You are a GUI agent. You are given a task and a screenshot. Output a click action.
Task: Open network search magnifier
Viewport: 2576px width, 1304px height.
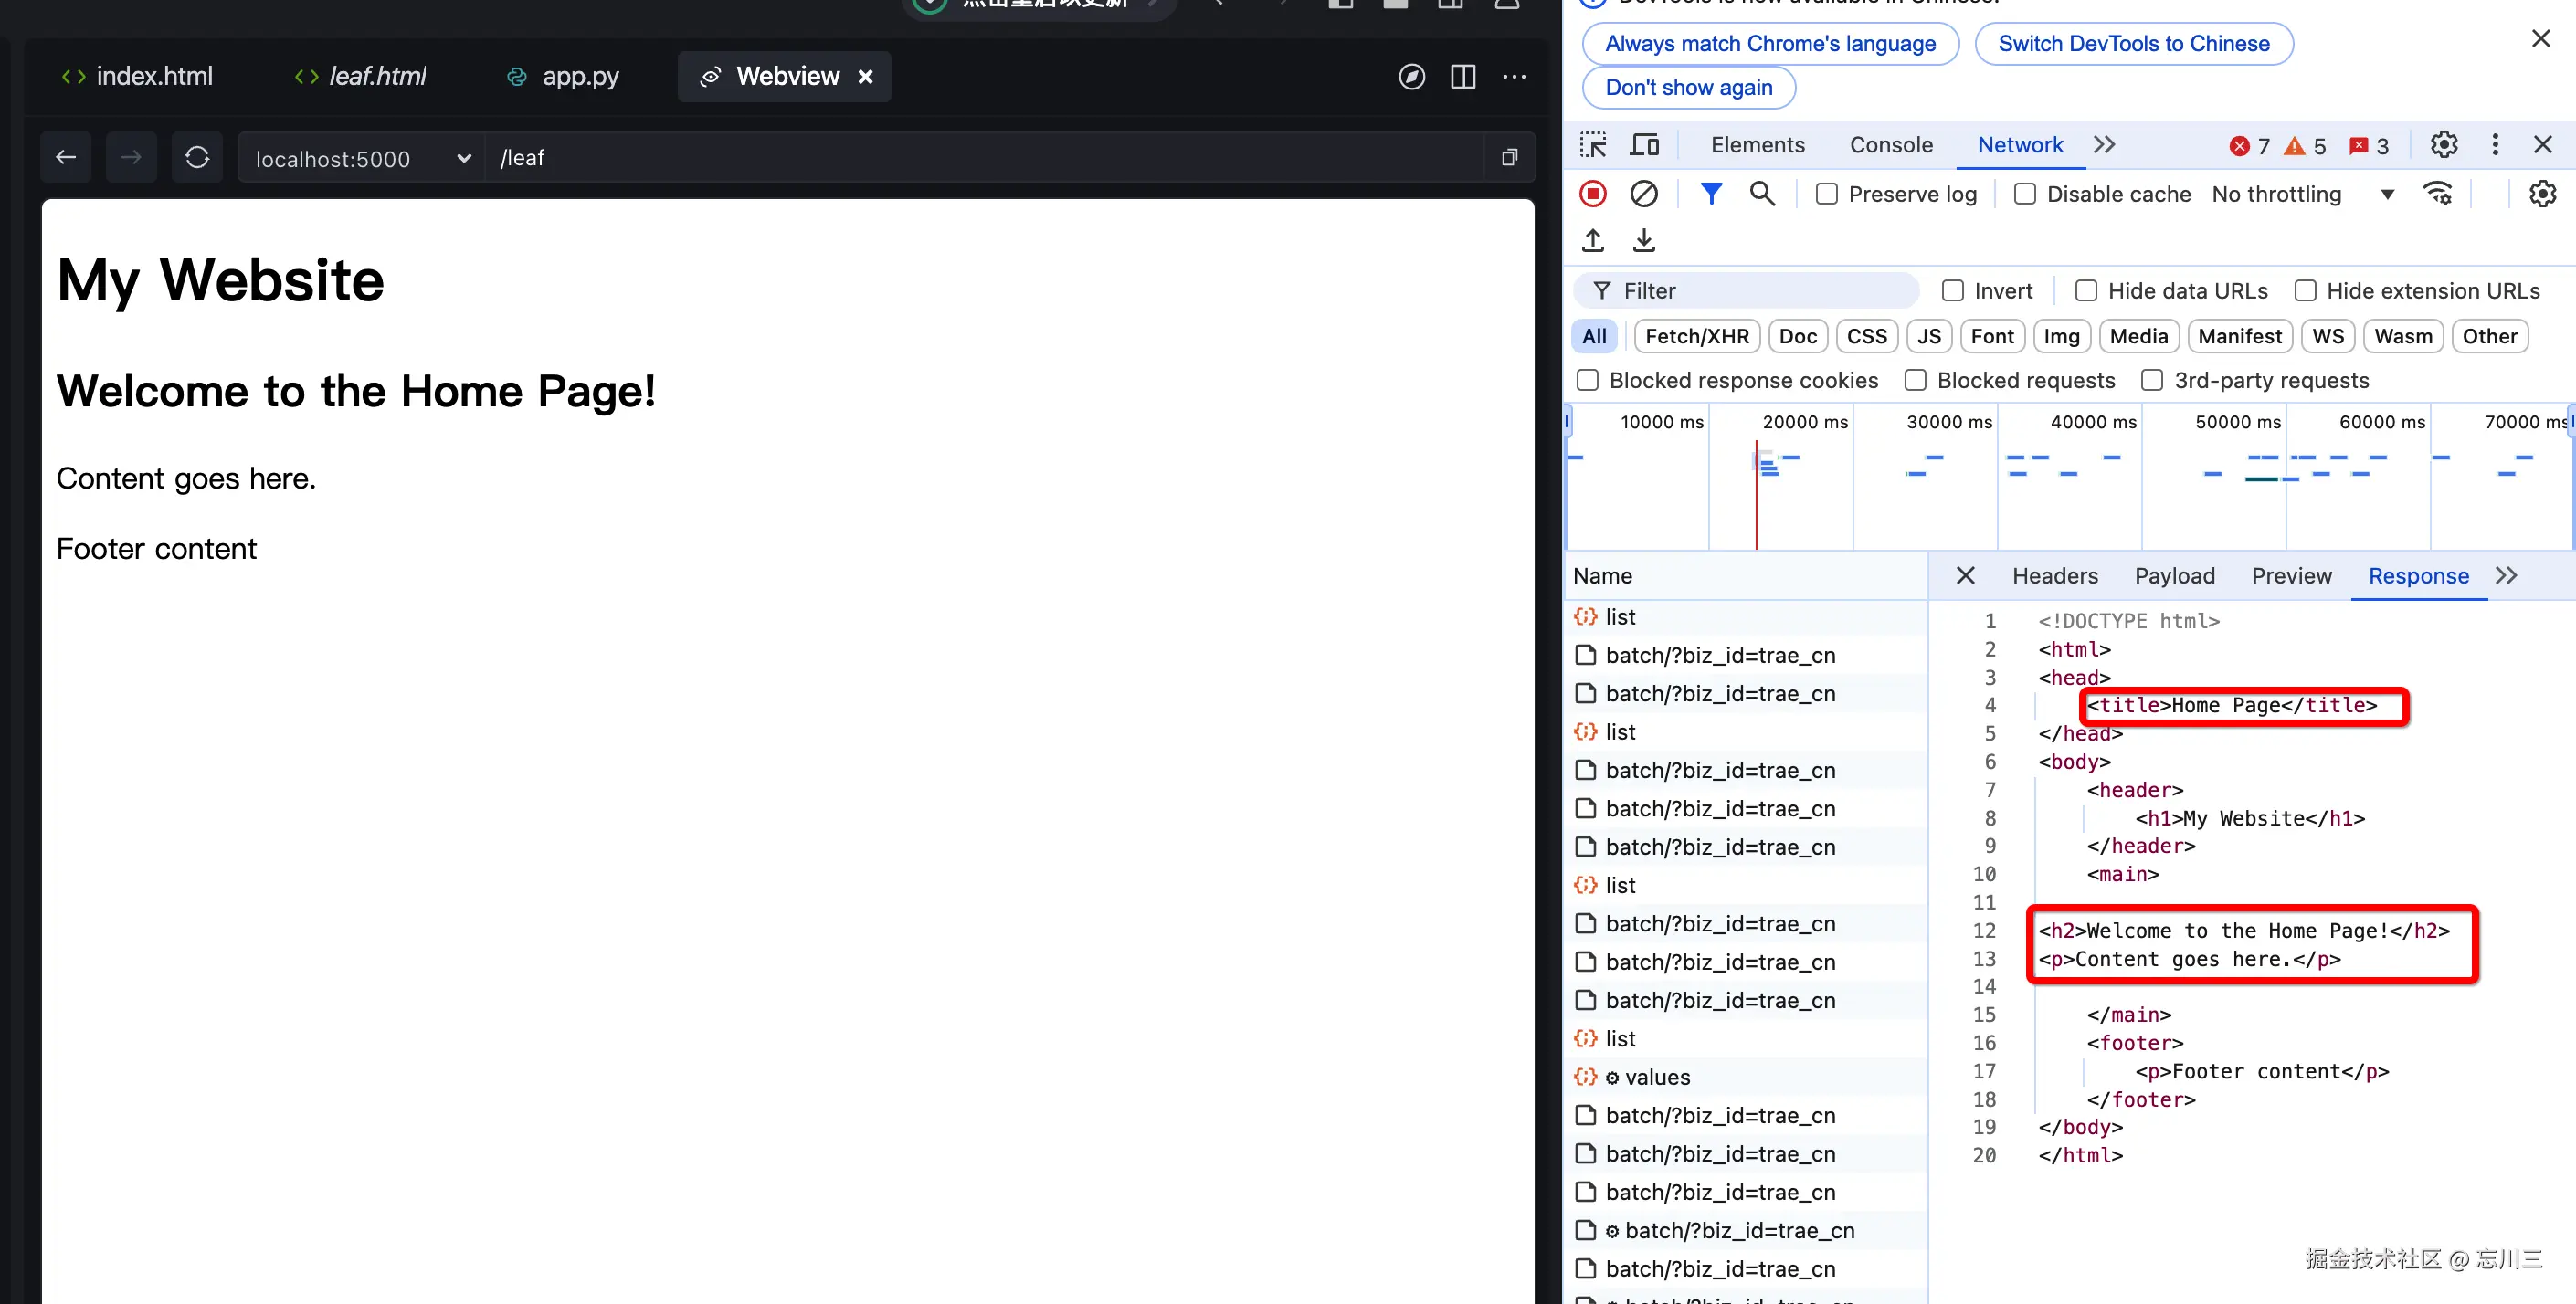[1762, 194]
